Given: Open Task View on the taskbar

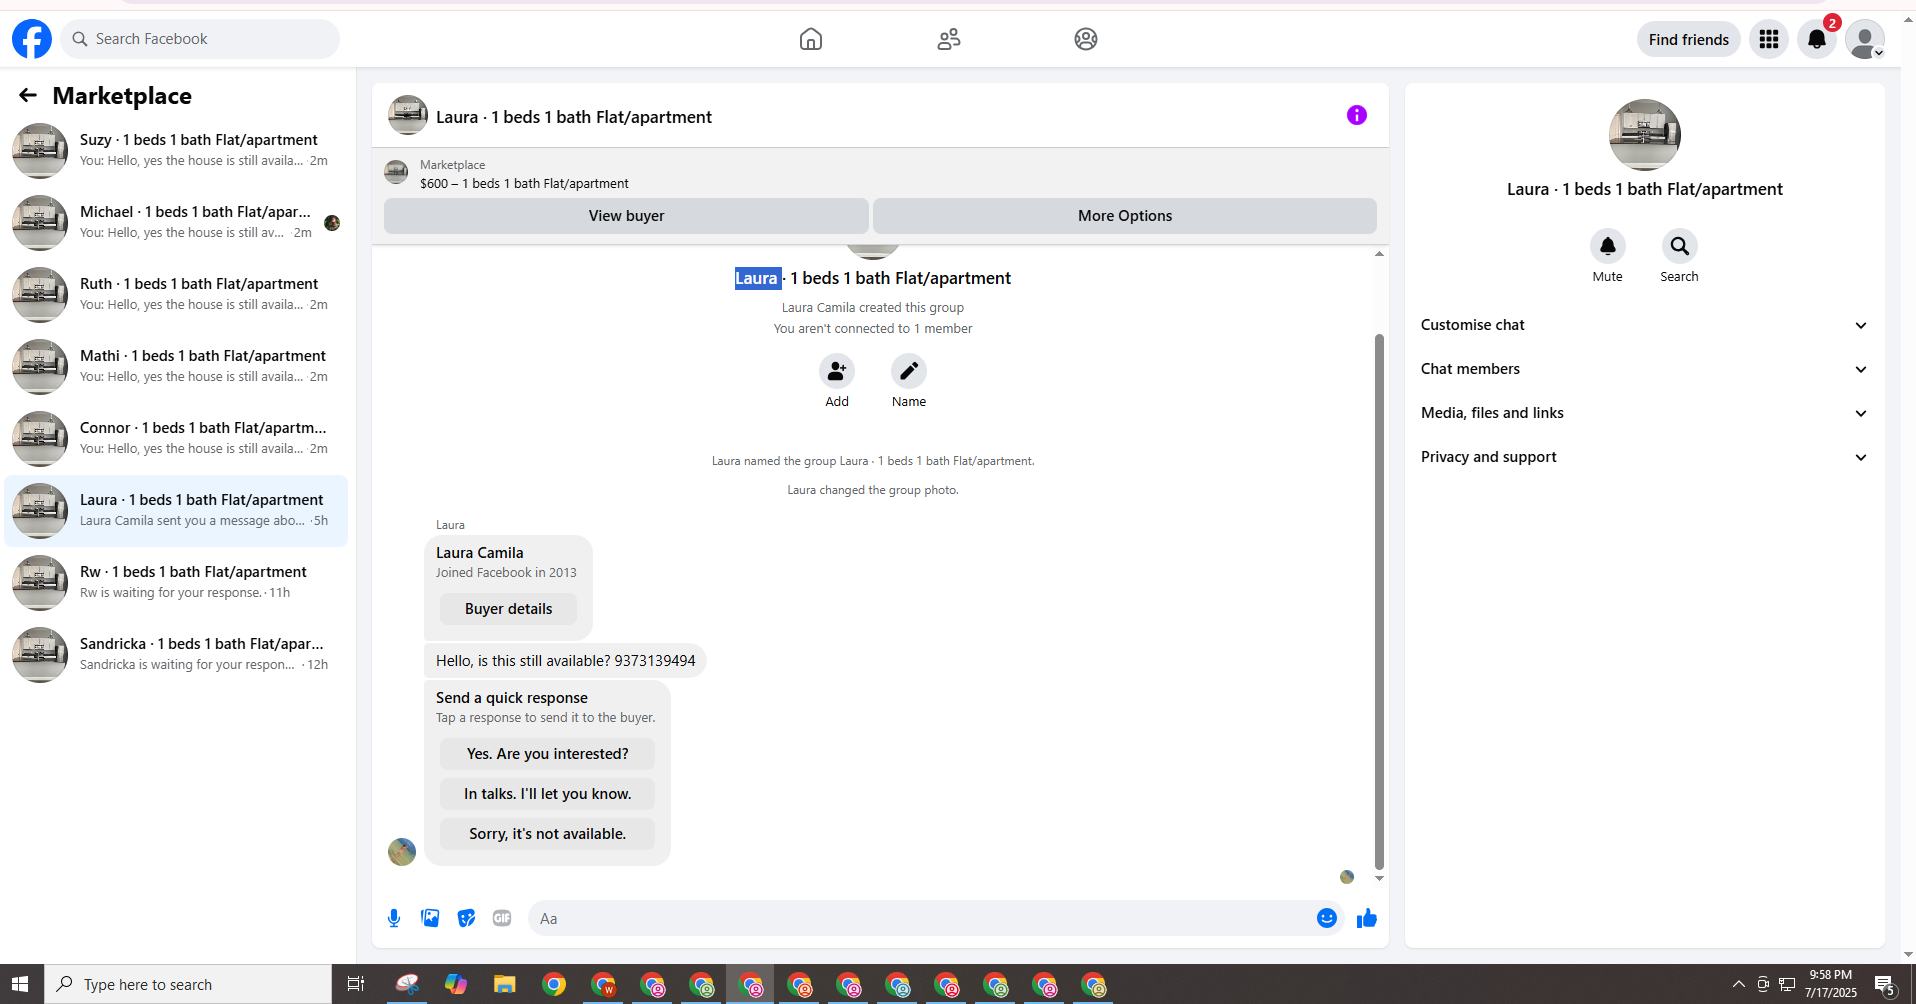Looking at the screenshot, I should coord(355,984).
